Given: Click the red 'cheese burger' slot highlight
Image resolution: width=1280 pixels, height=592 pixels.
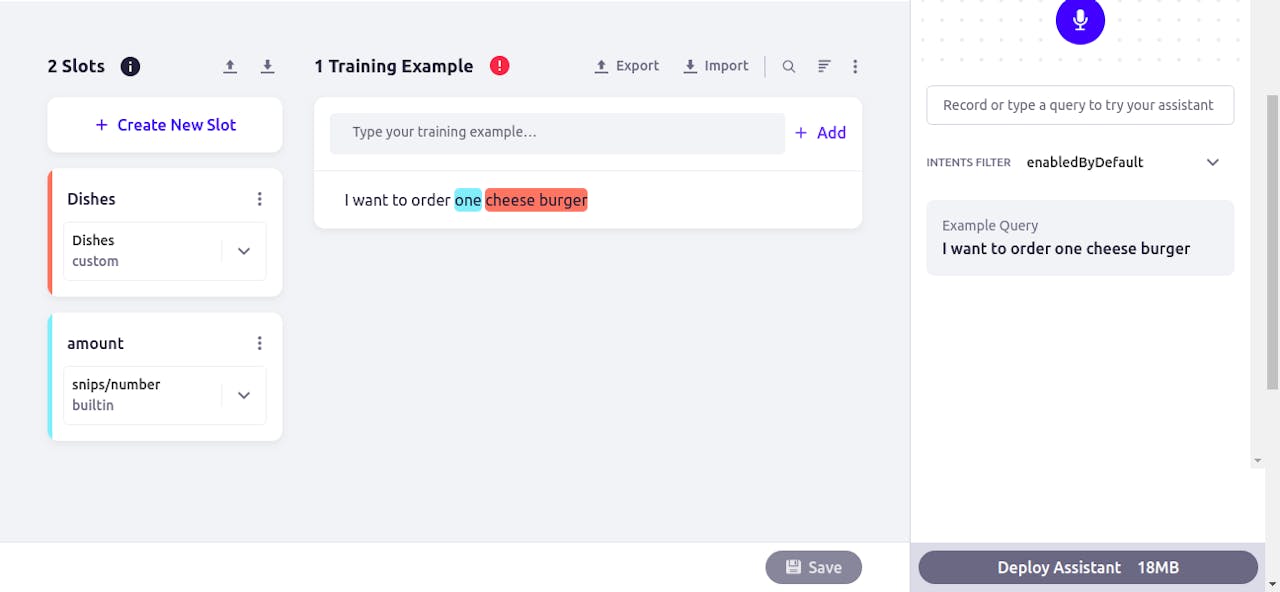Looking at the screenshot, I should click(536, 200).
